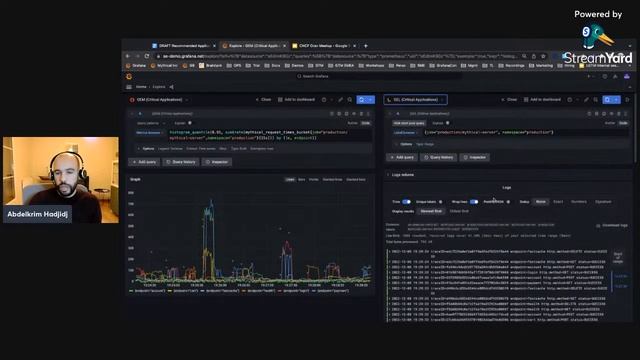The height and width of the screenshot is (360, 640).
Task: Collapse the left query row chevron
Action: tap(132, 114)
